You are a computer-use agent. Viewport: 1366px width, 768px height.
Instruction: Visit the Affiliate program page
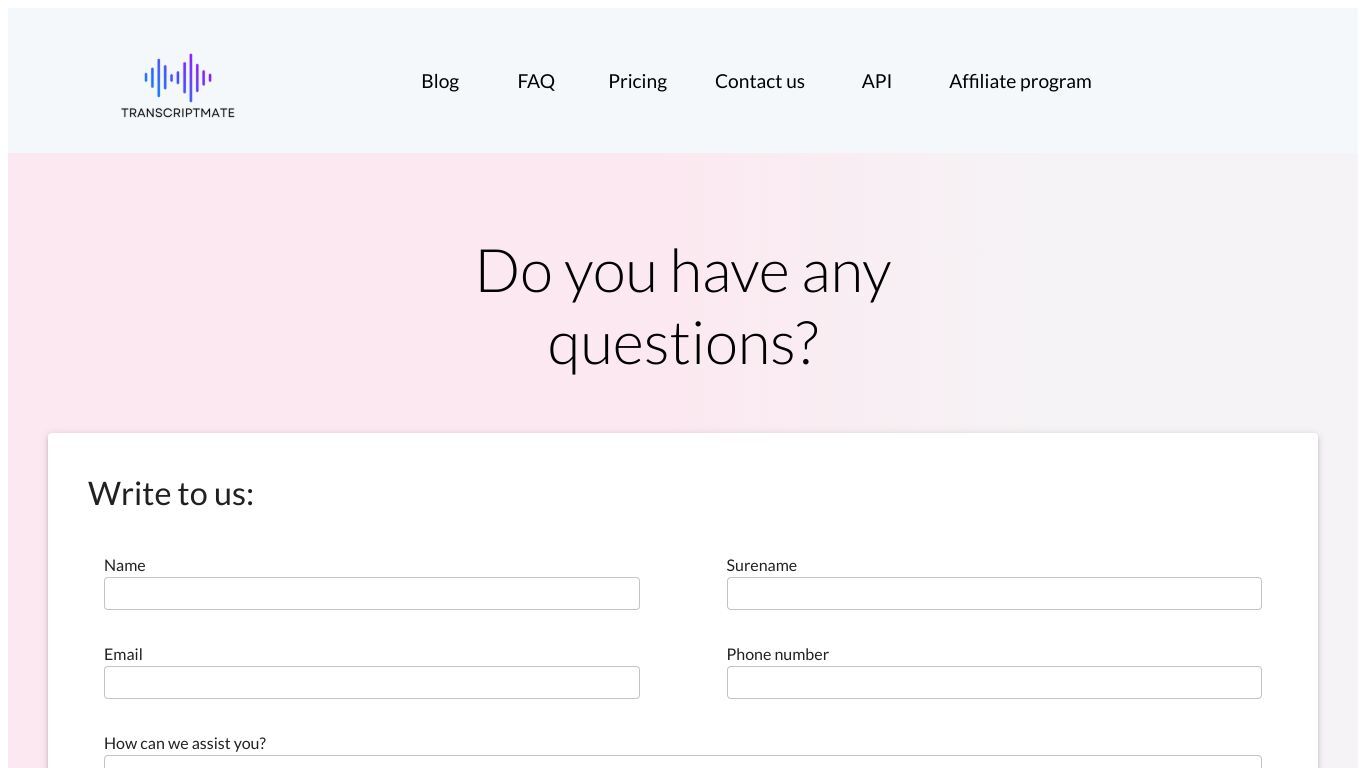pyautogui.click(x=1020, y=81)
